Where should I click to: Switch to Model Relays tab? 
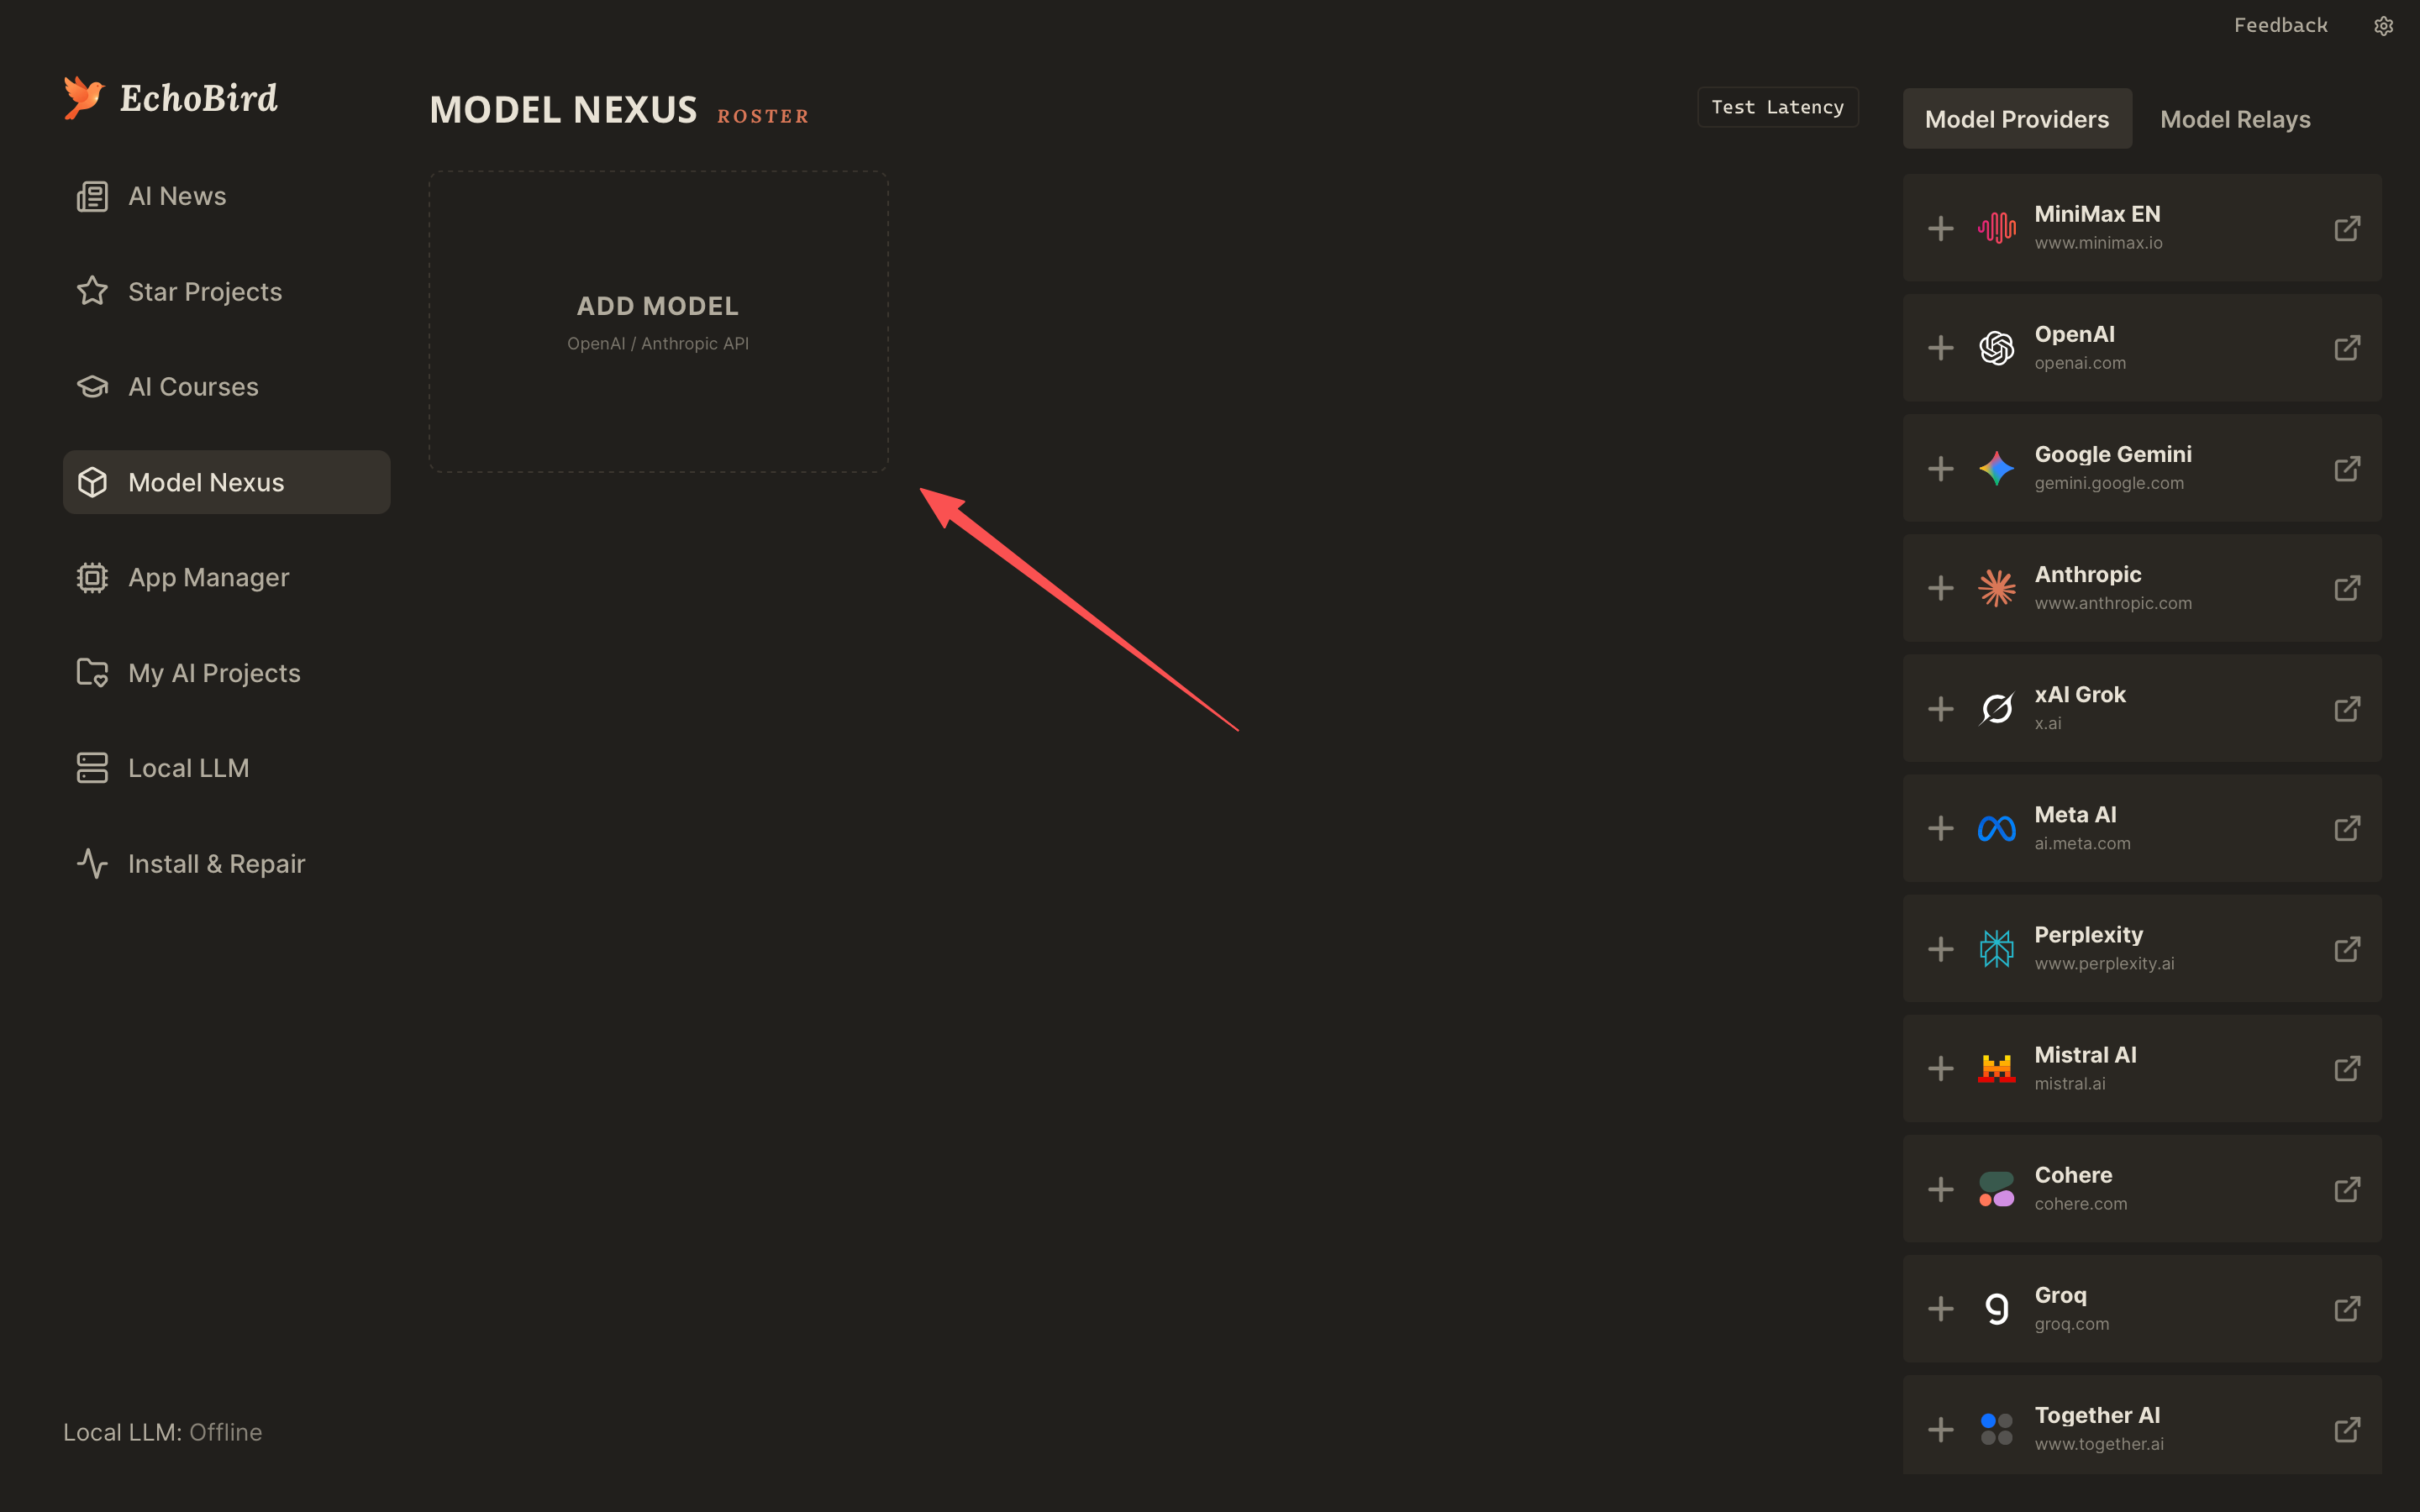tap(2235, 119)
